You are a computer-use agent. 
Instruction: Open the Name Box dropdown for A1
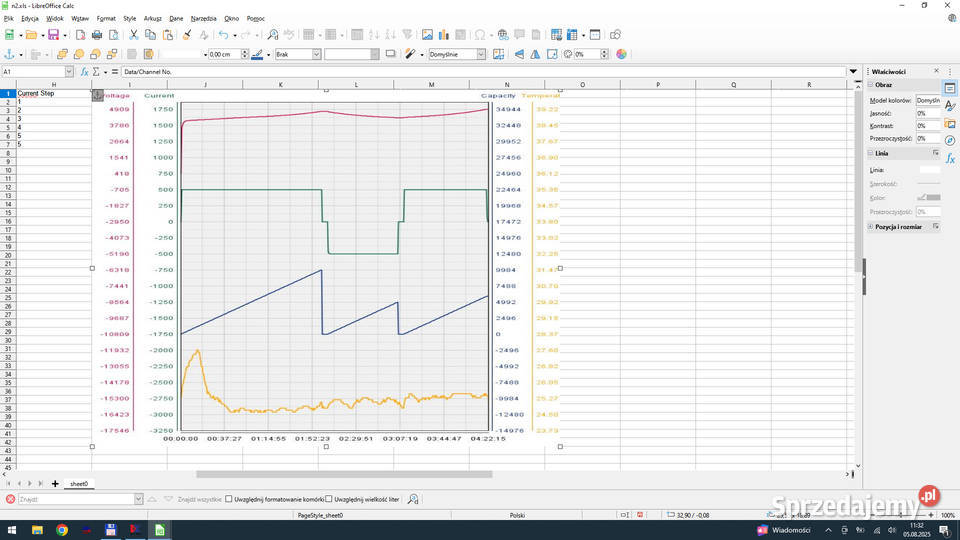pyautogui.click(x=69, y=72)
